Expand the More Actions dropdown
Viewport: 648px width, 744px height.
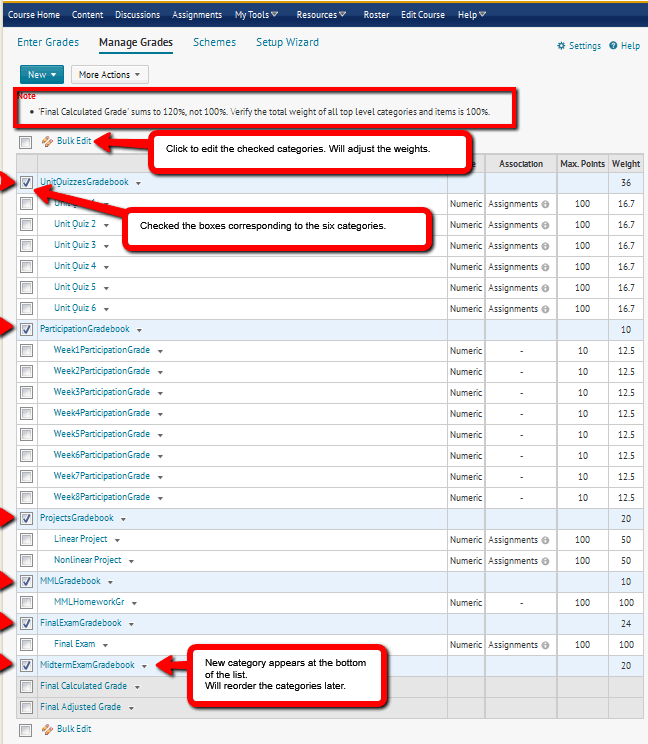110,75
